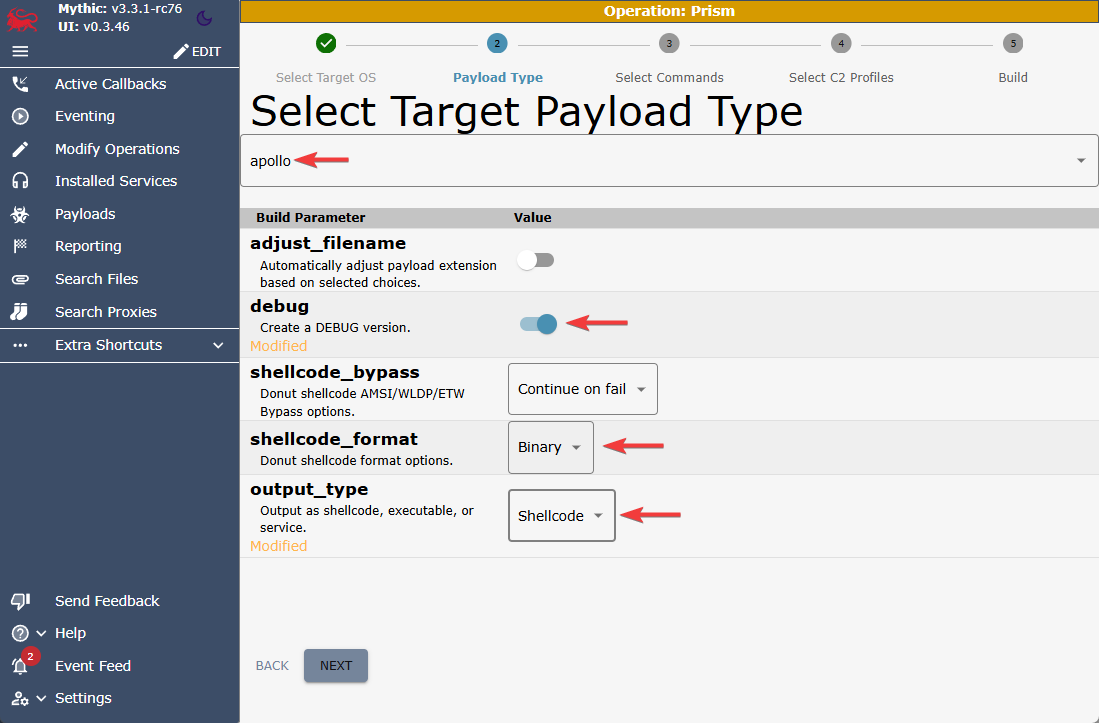This screenshot has width=1099, height=723.
Task: Click step 4 circle in stepper
Action: (x=841, y=43)
